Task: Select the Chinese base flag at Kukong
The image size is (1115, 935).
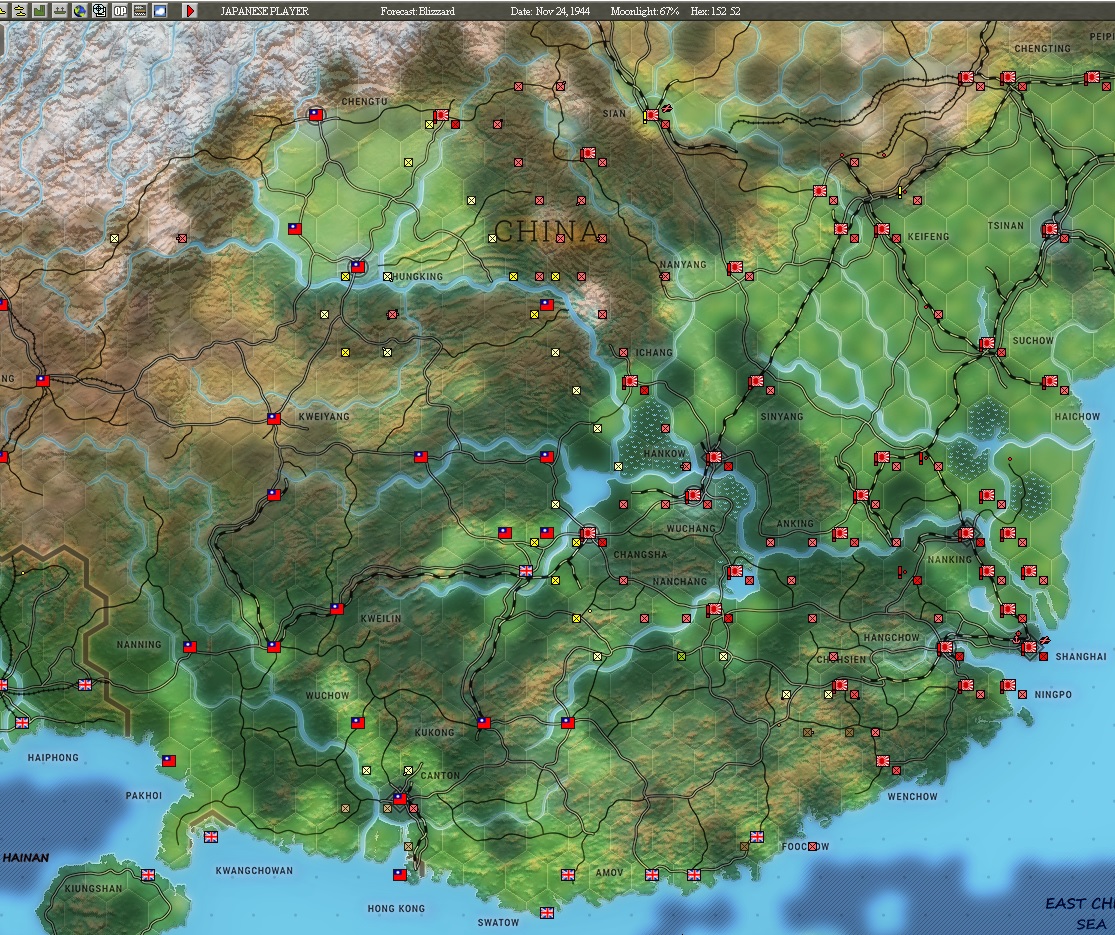Action: click(484, 722)
